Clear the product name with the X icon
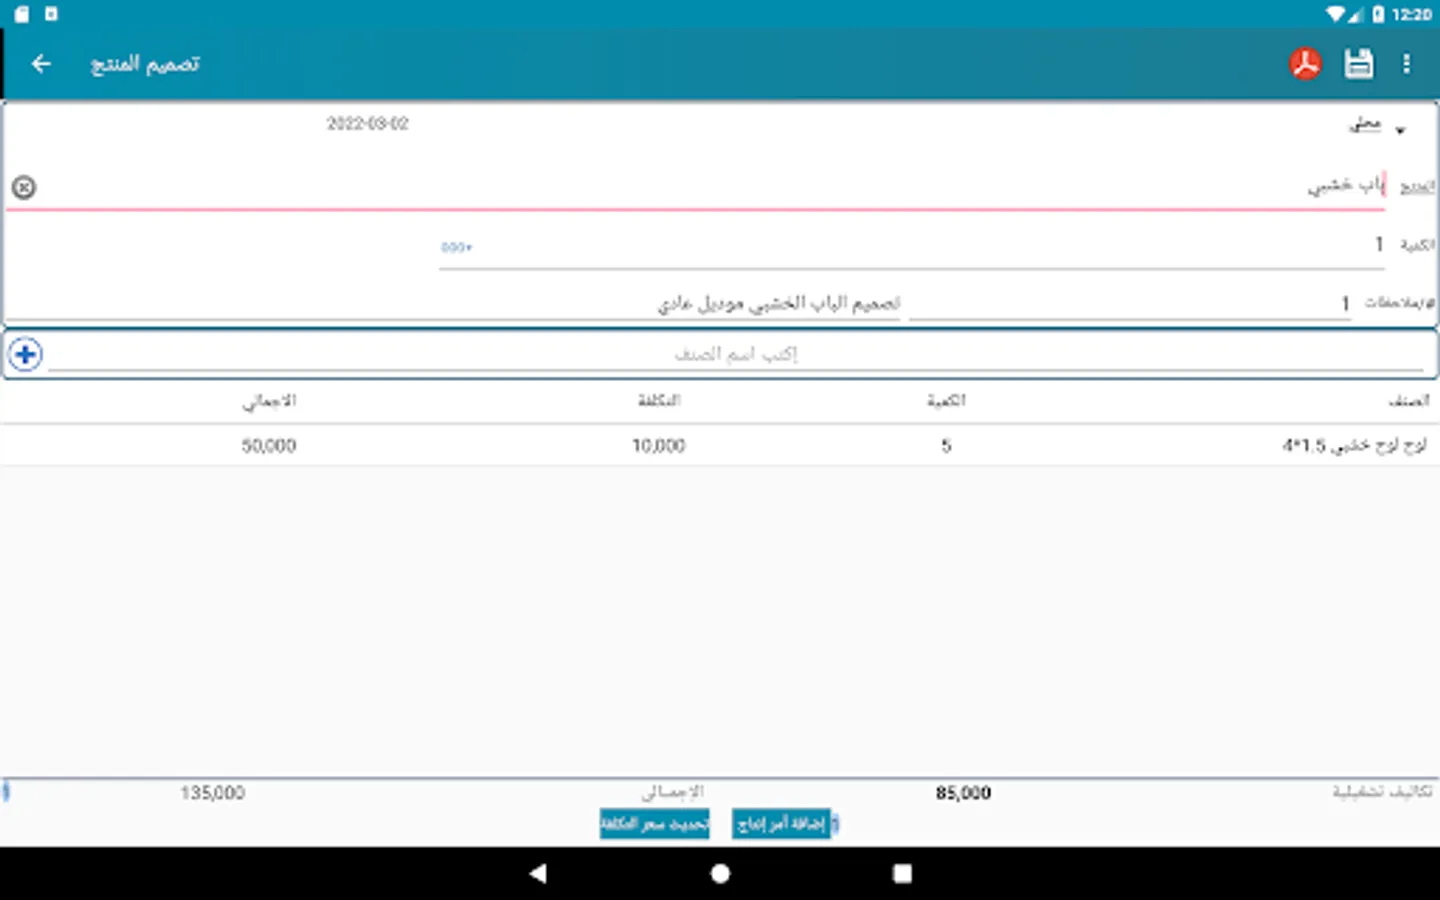This screenshot has width=1440, height=900. (24, 187)
